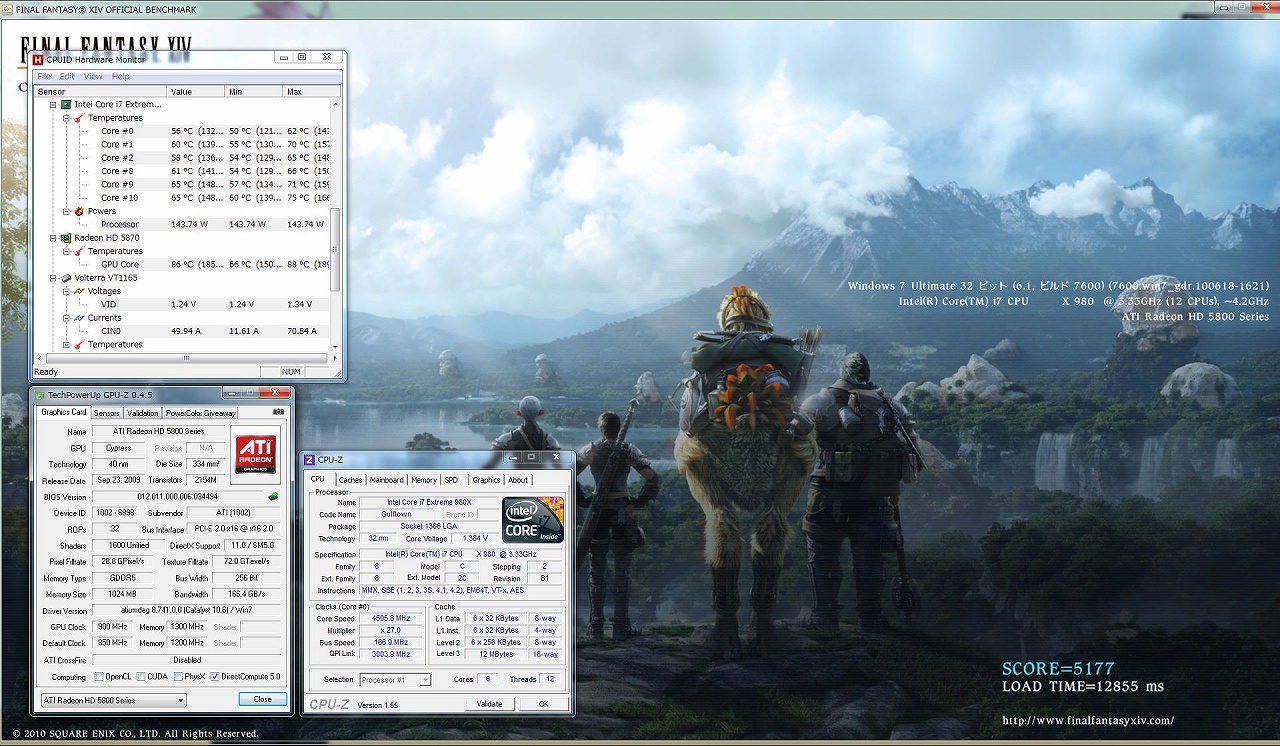Click the Volterra VT1165 chip icon
The width and height of the screenshot is (1280, 746).
(x=66, y=278)
